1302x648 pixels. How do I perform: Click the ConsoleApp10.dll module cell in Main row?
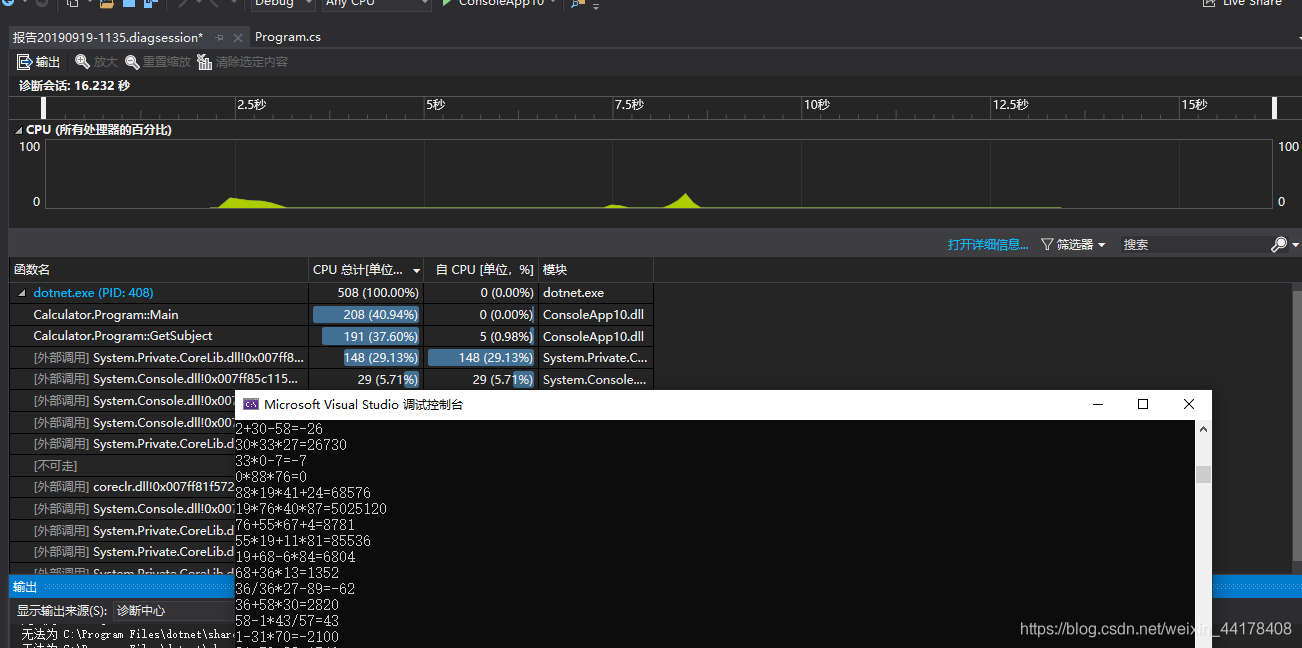[x=596, y=314]
